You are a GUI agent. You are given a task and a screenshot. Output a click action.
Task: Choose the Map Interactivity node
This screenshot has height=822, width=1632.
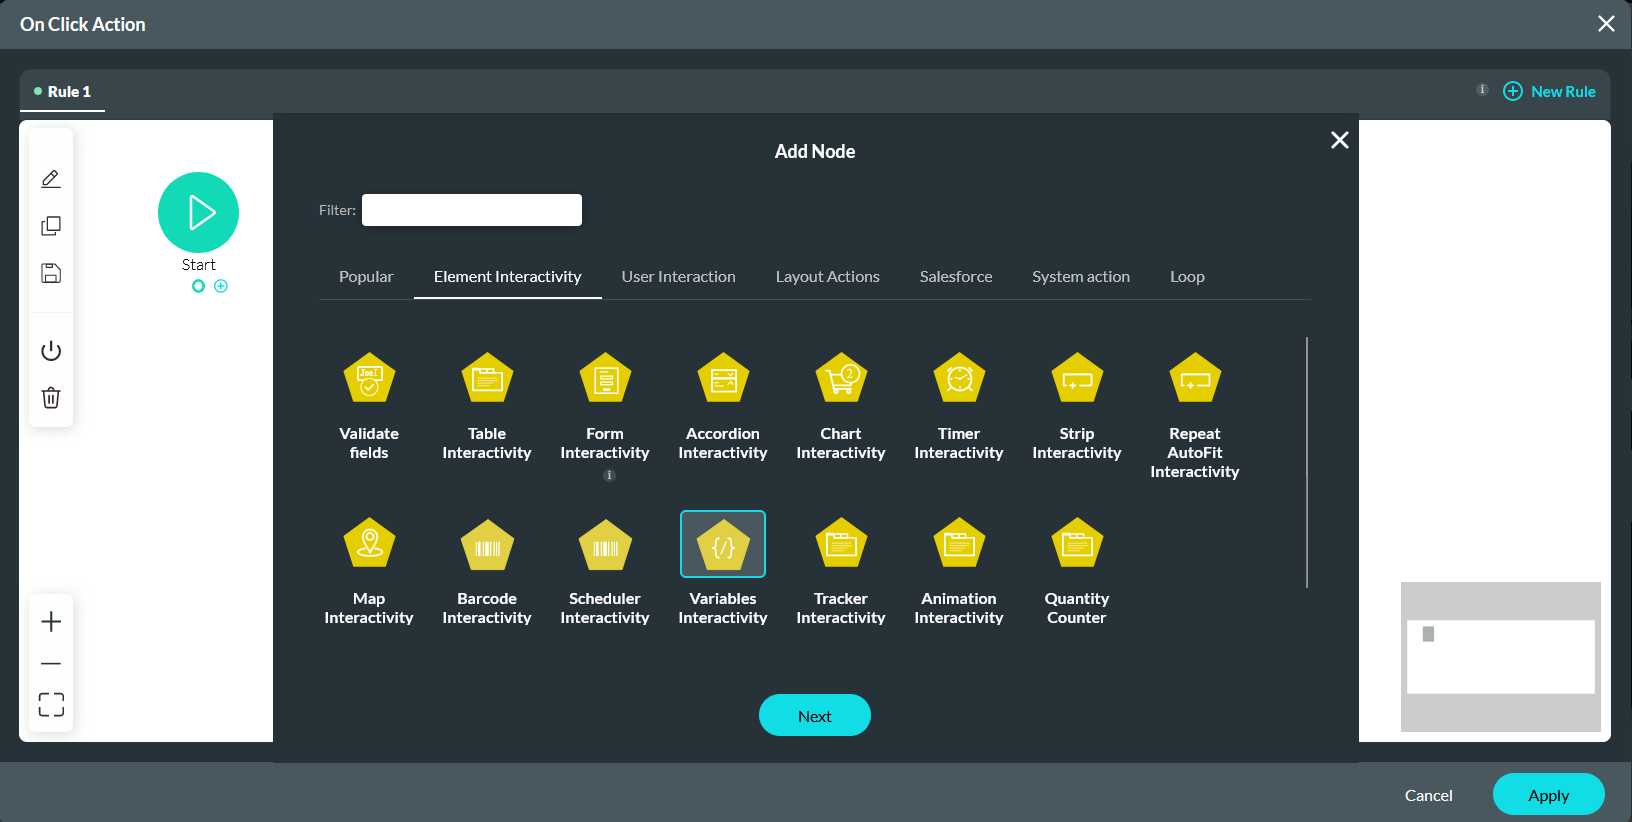369,544
